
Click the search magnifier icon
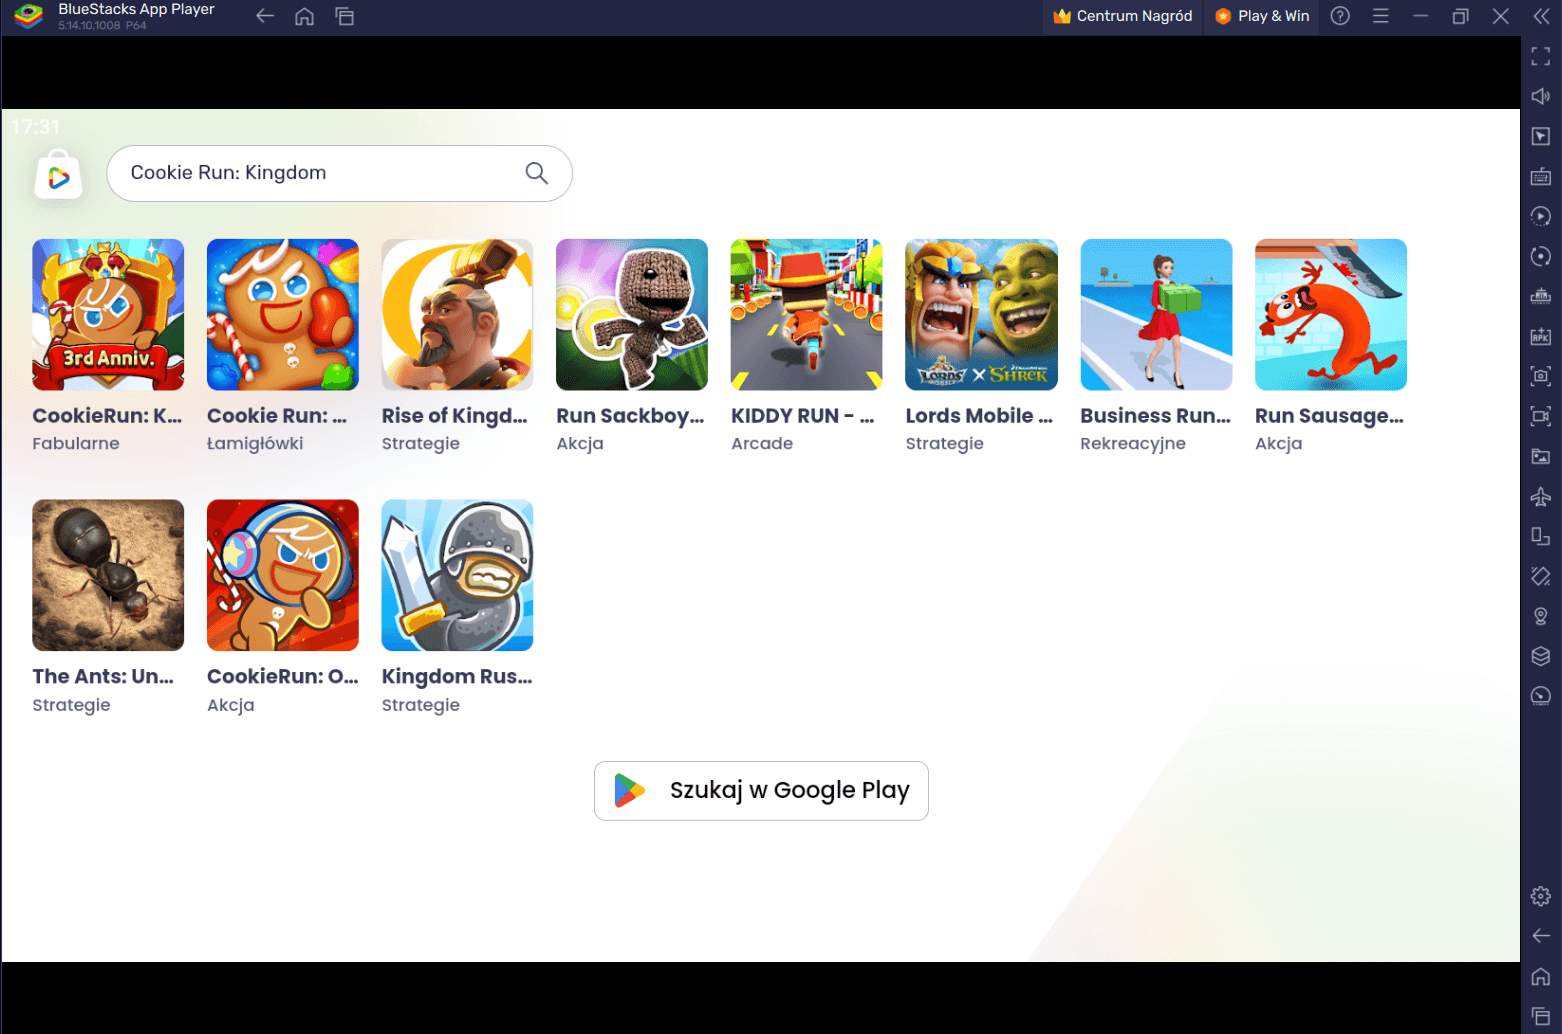(537, 173)
